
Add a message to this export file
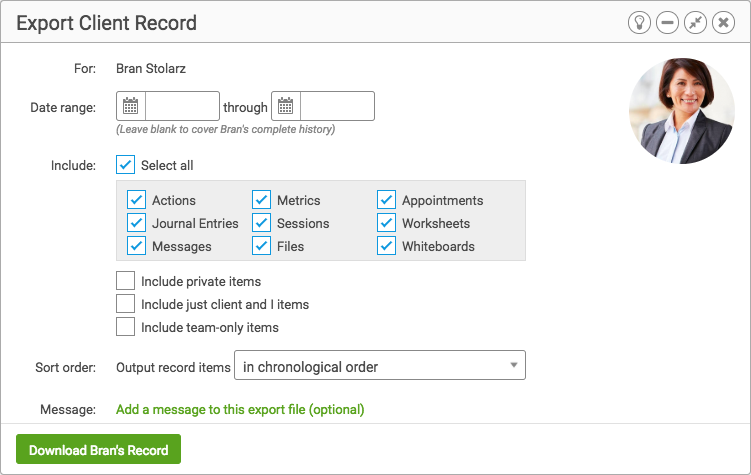[240, 410]
